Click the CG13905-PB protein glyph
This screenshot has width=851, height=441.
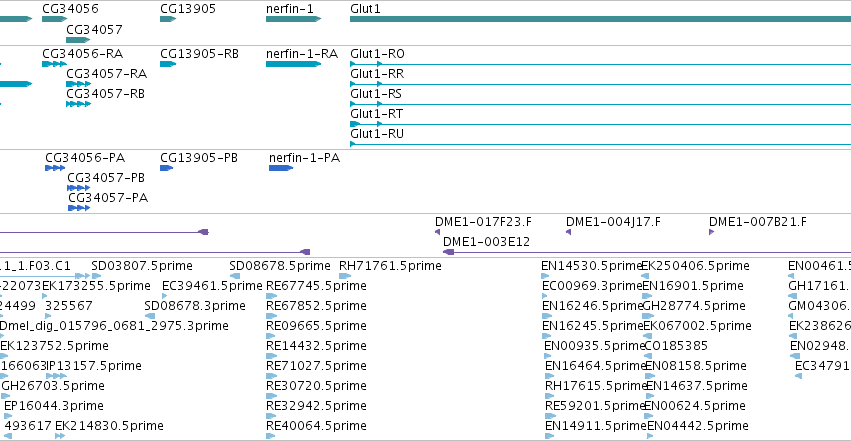click(167, 168)
